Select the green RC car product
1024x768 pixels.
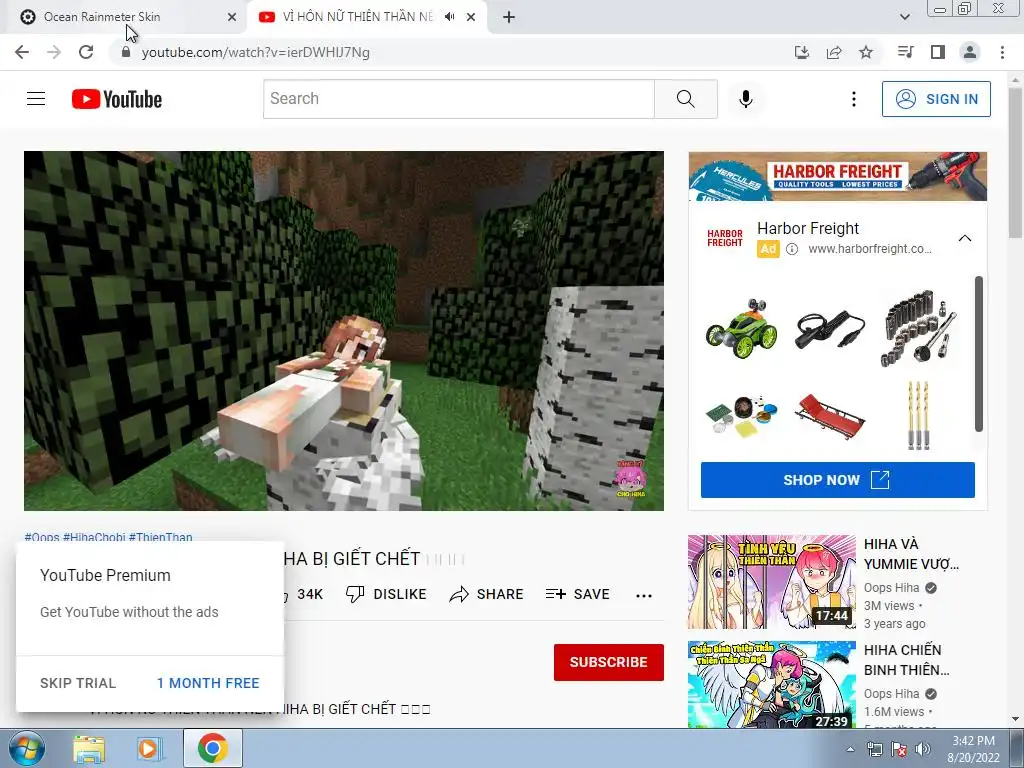[742, 328]
